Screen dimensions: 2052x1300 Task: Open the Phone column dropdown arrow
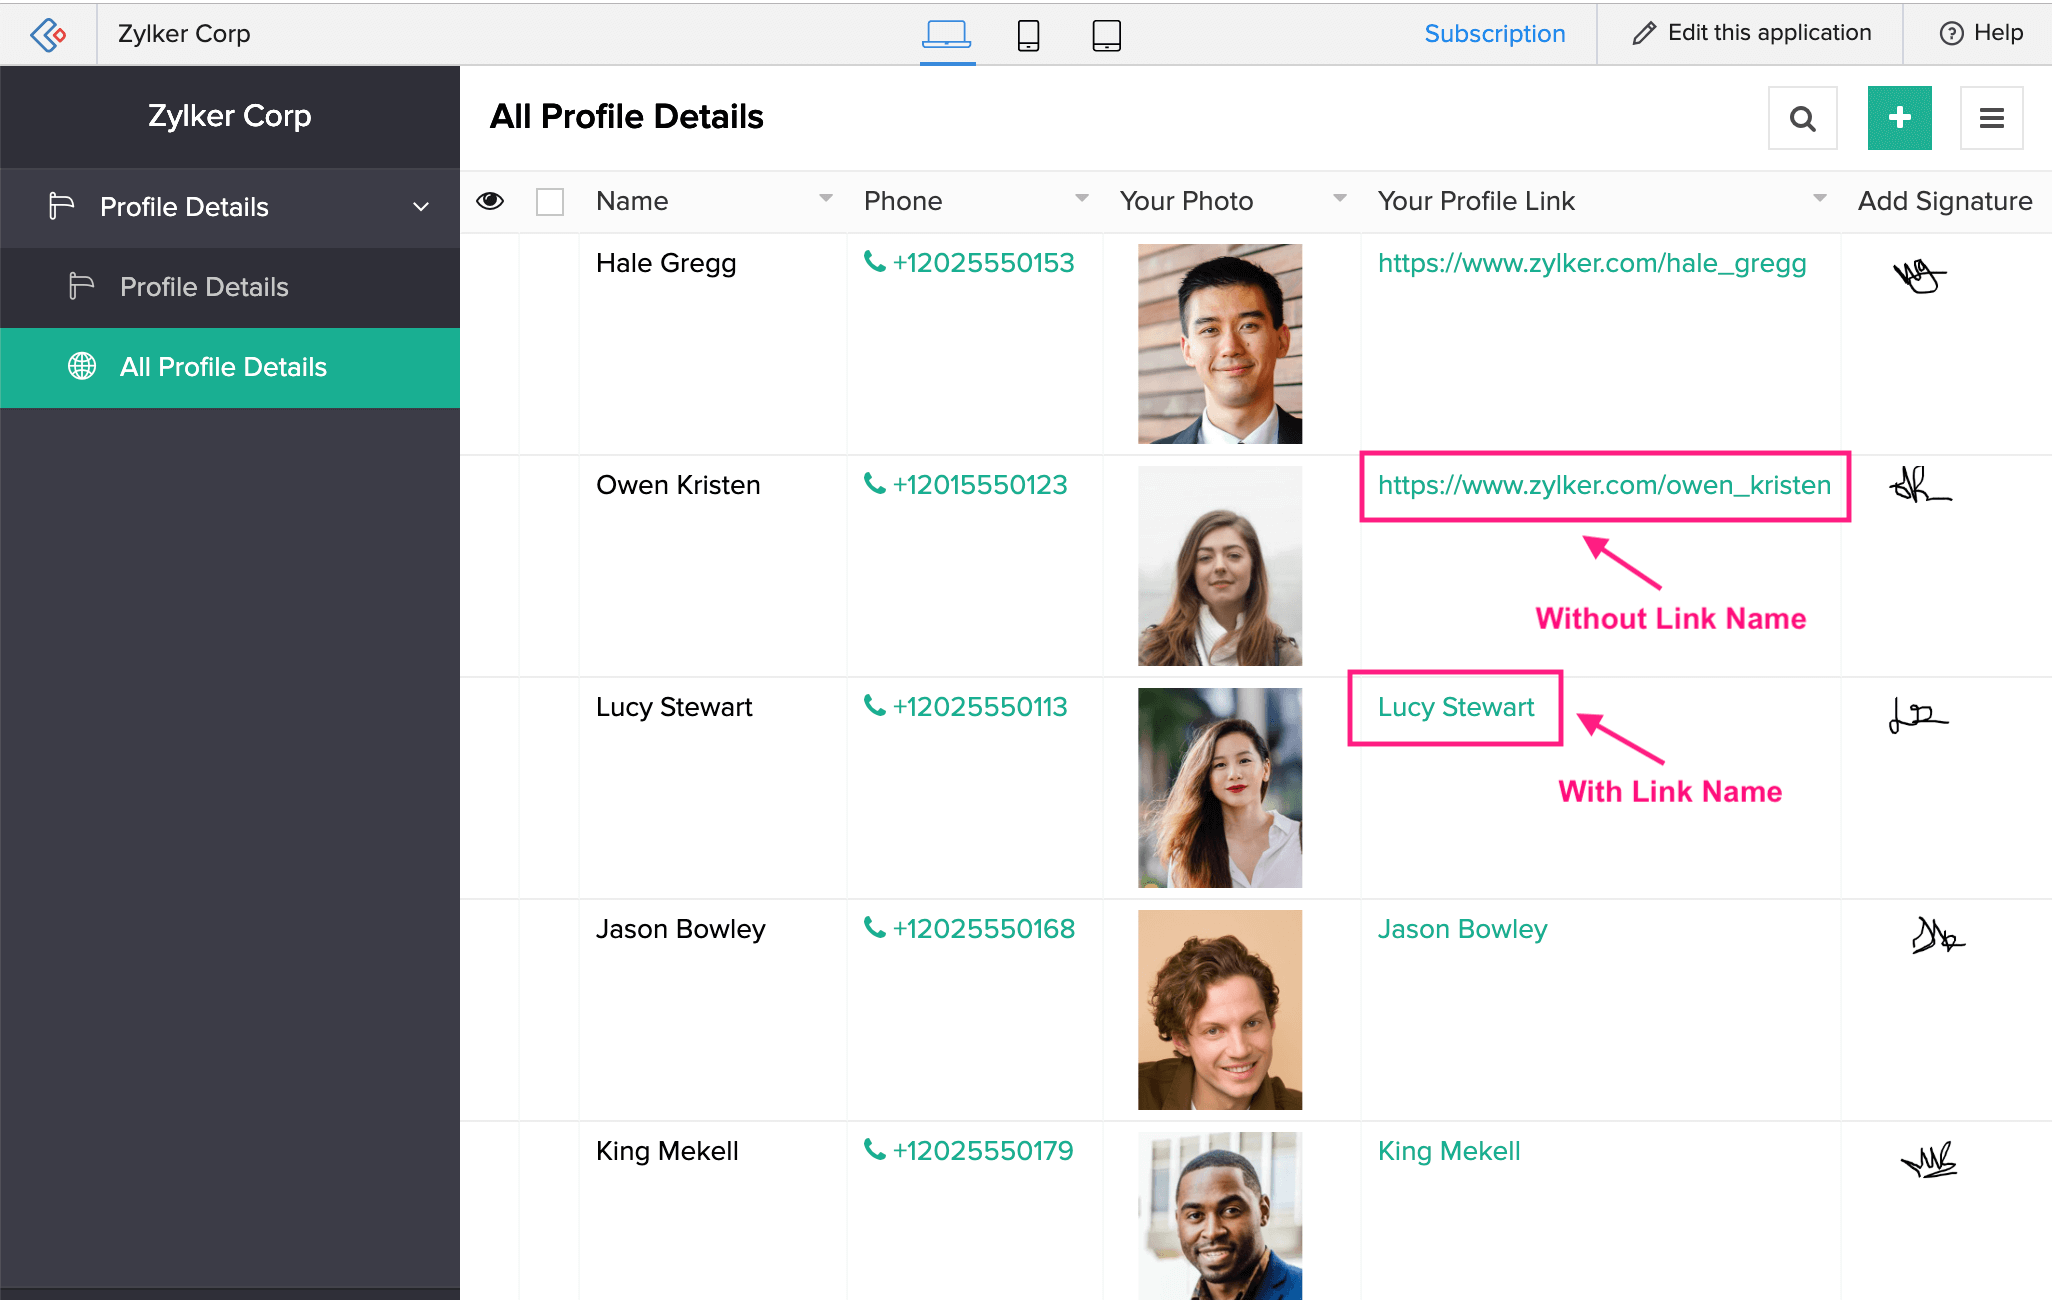pos(1082,199)
